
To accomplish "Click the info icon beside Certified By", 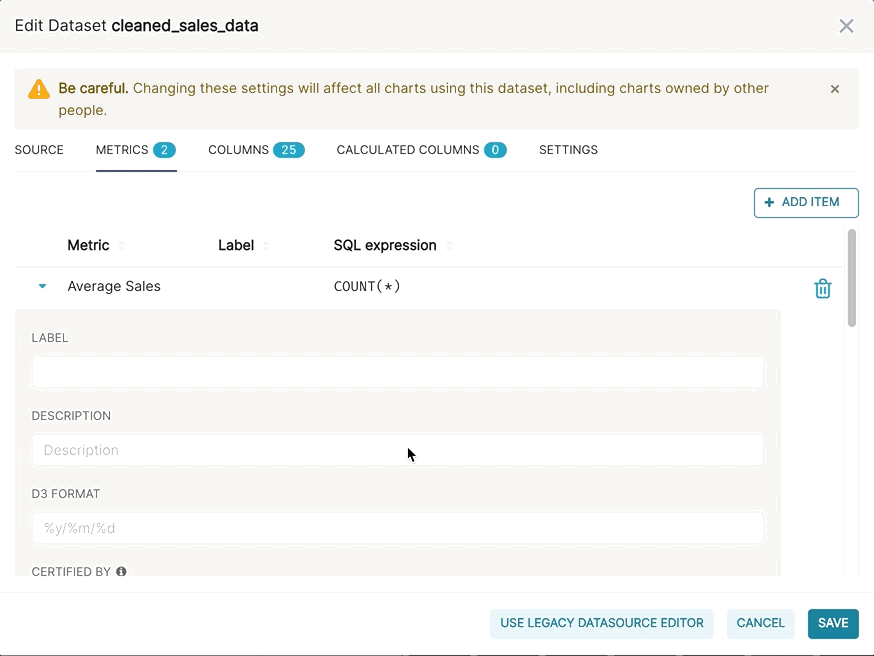I will click(x=121, y=572).
